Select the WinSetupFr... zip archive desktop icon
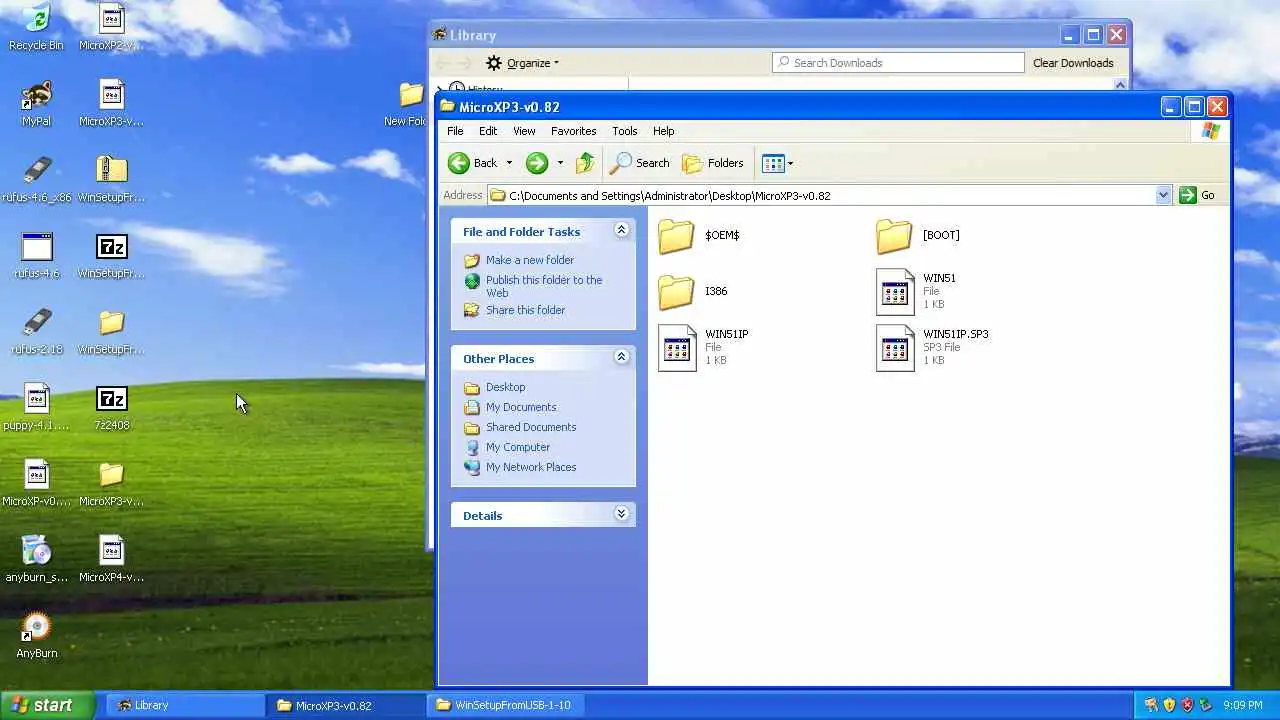 point(112,179)
